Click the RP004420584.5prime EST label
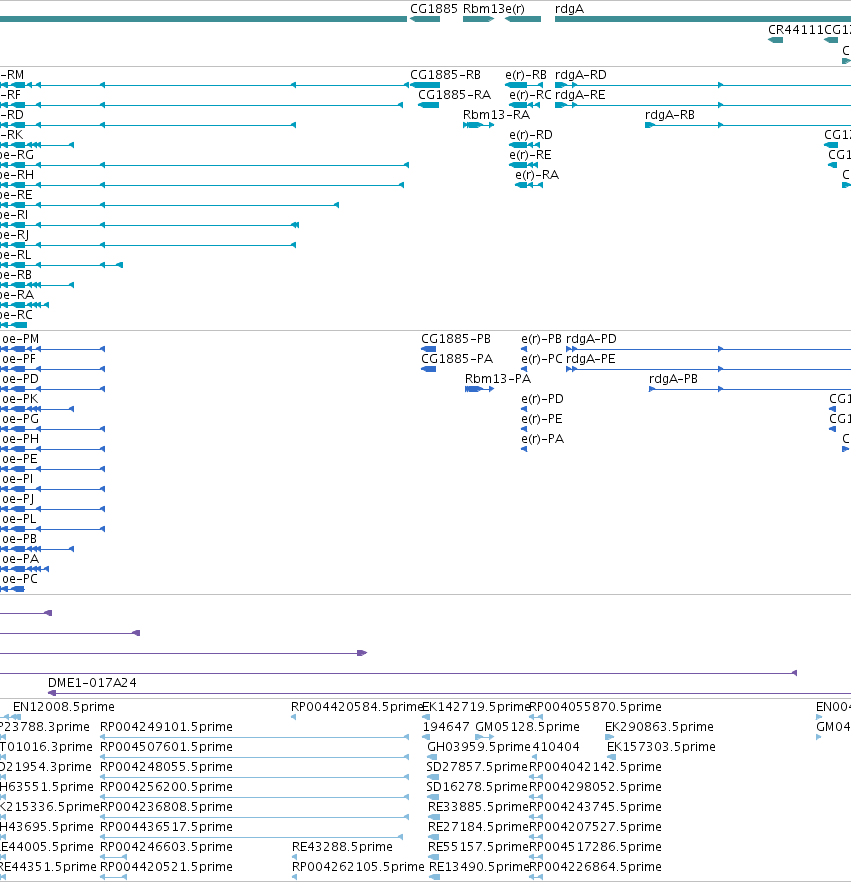851x882 pixels. (x=357, y=706)
